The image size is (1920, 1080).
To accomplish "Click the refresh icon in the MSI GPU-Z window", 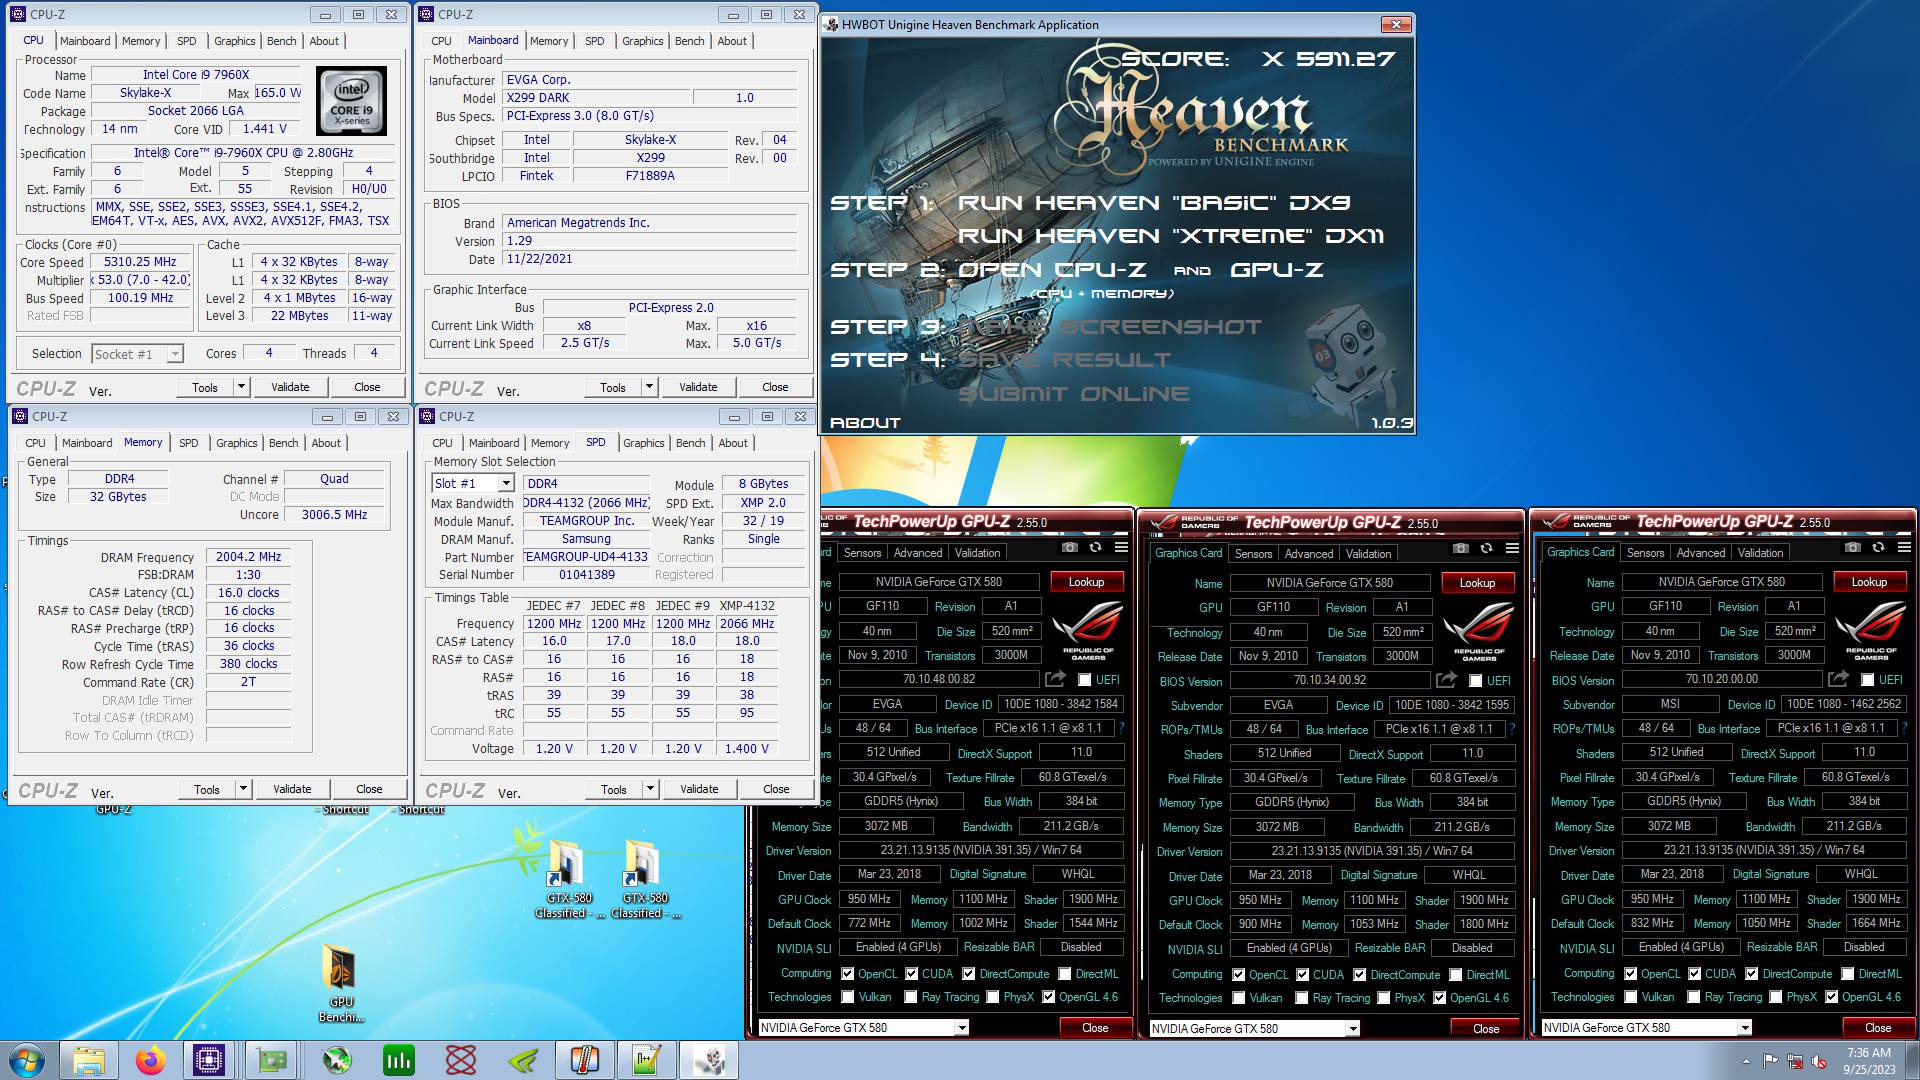I will pyautogui.click(x=1878, y=547).
